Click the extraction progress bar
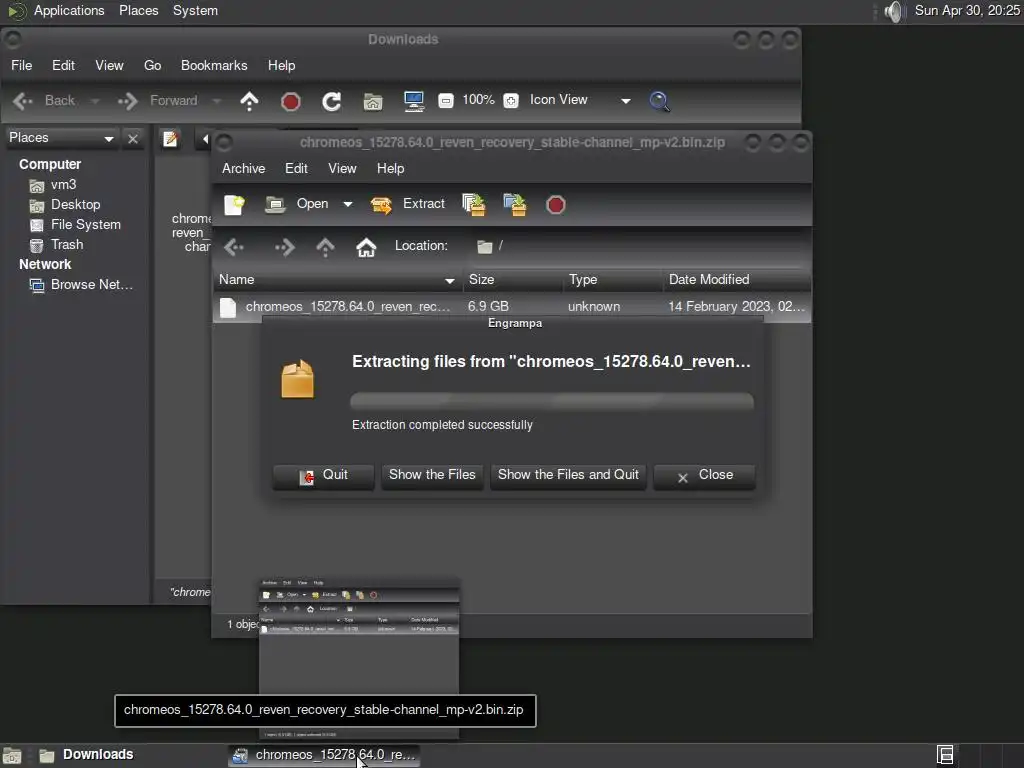The image size is (1024, 768). [x=552, y=401]
